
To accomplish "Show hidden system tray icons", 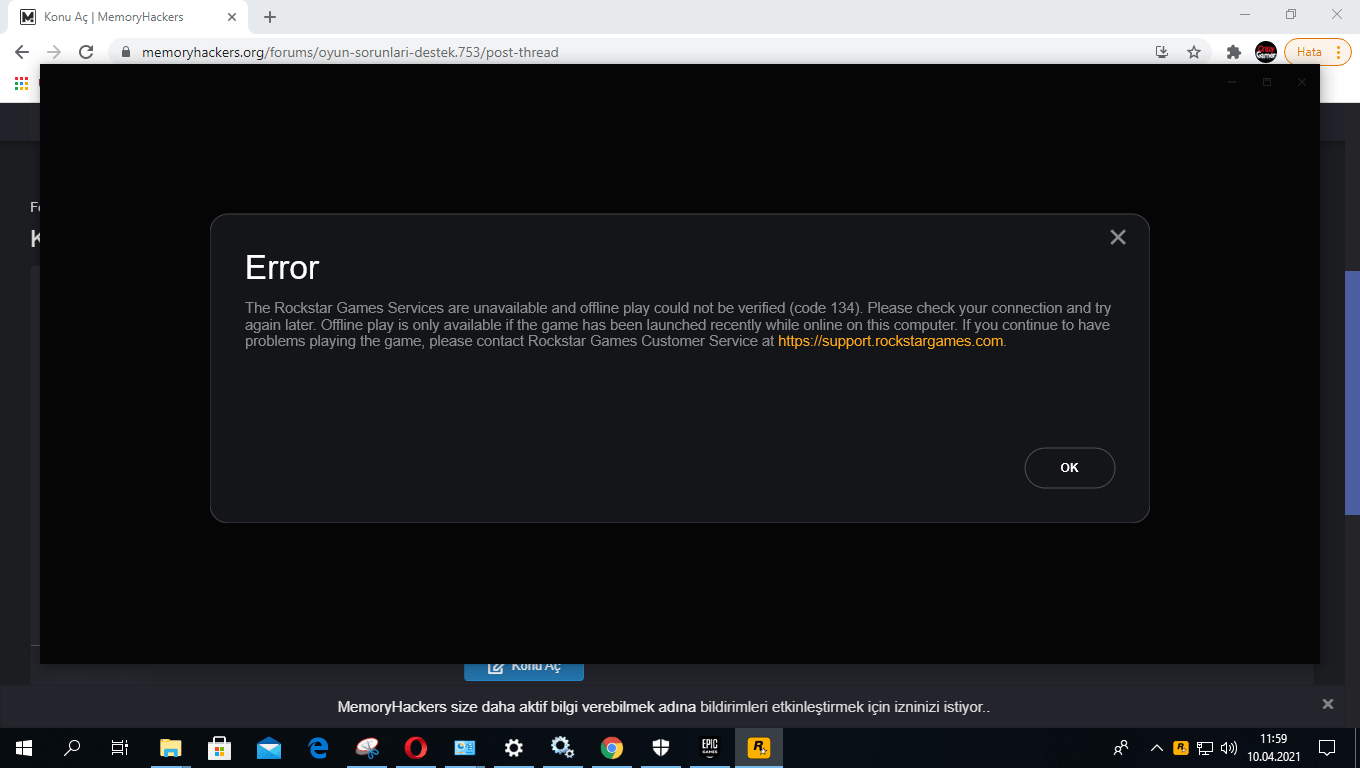I will 1157,748.
